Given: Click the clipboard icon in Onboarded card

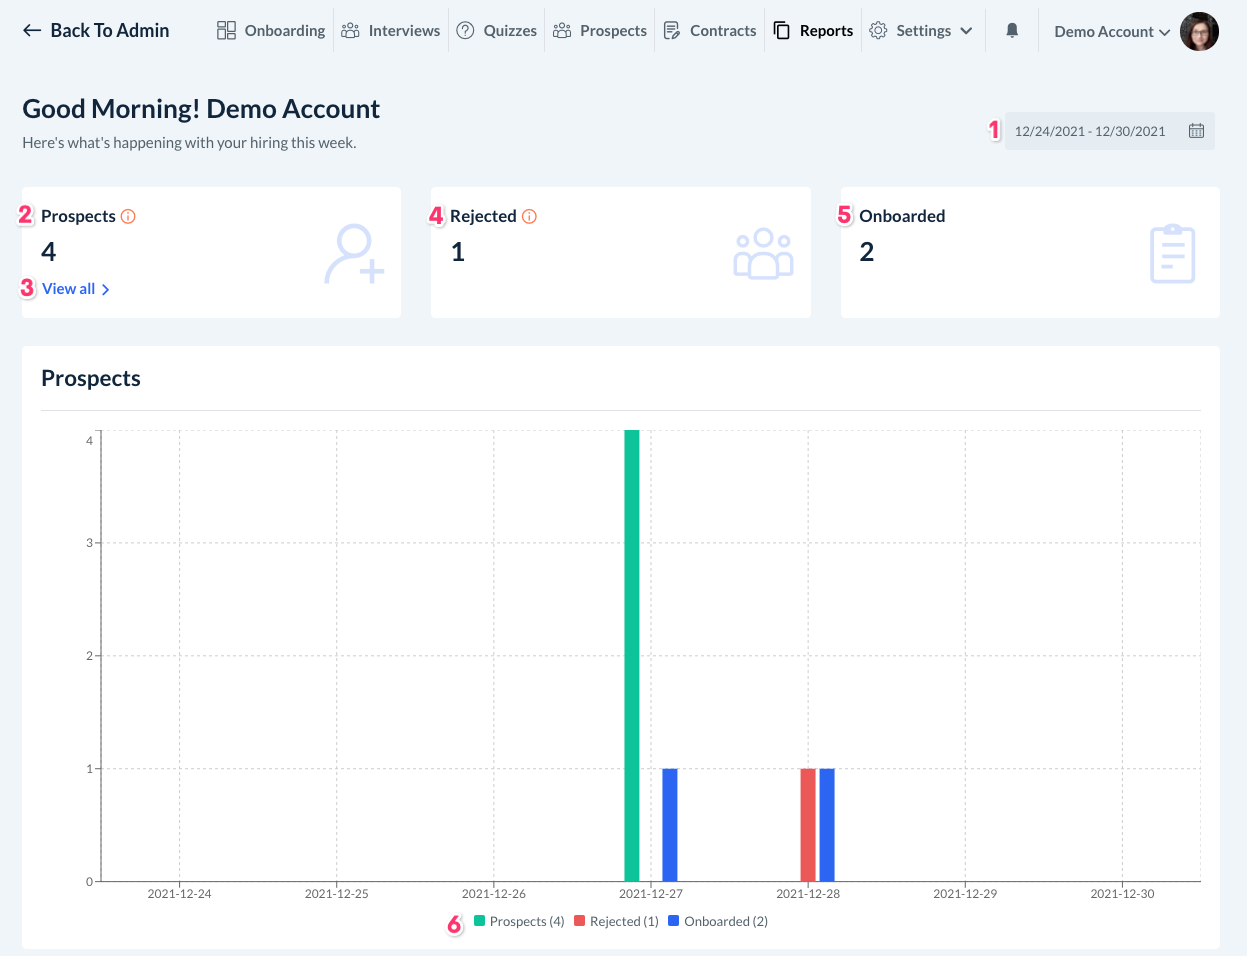Looking at the screenshot, I should [x=1172, y=254].
